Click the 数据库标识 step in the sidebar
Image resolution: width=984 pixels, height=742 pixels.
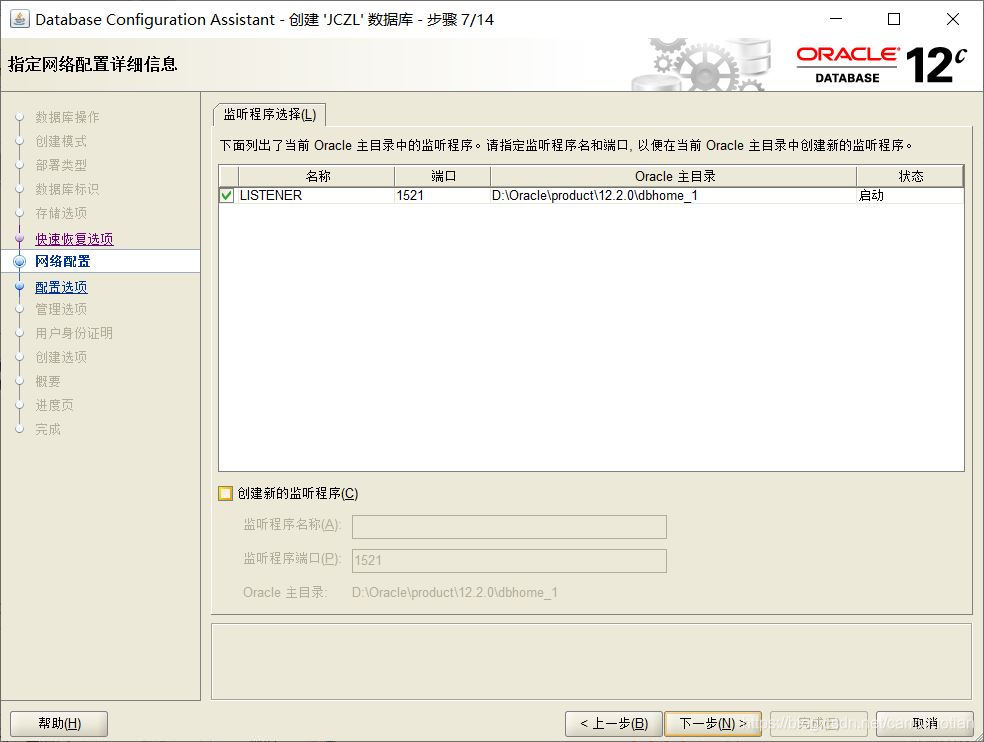click(67, 189)
